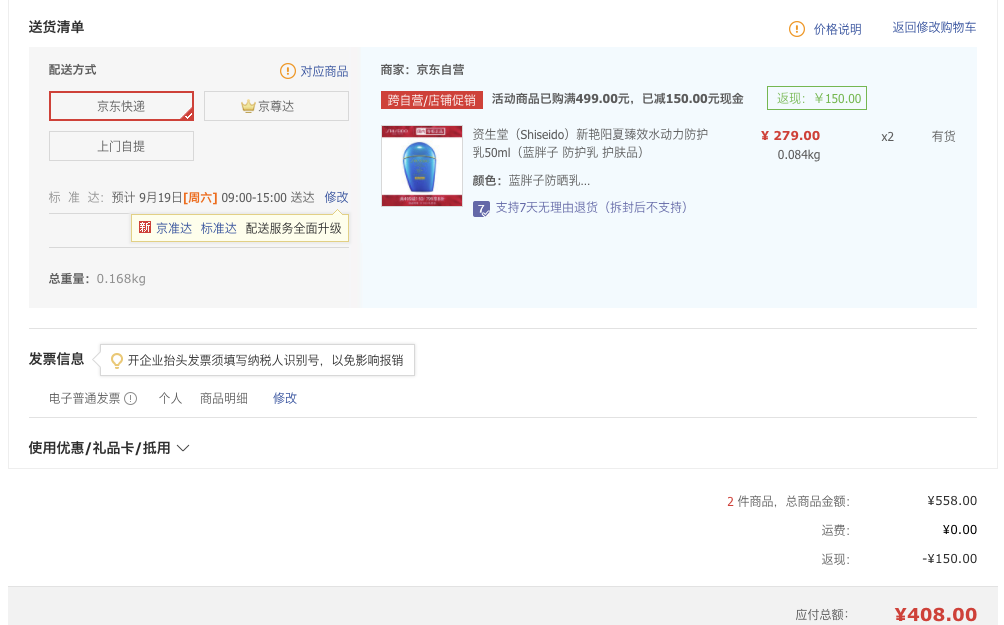
Task: Click the ¥558.00 total goods amount
Action: 952,501
